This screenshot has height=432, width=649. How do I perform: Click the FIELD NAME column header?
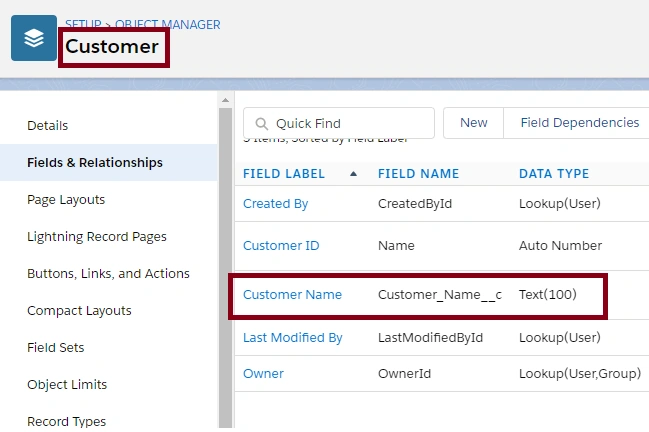418,174
